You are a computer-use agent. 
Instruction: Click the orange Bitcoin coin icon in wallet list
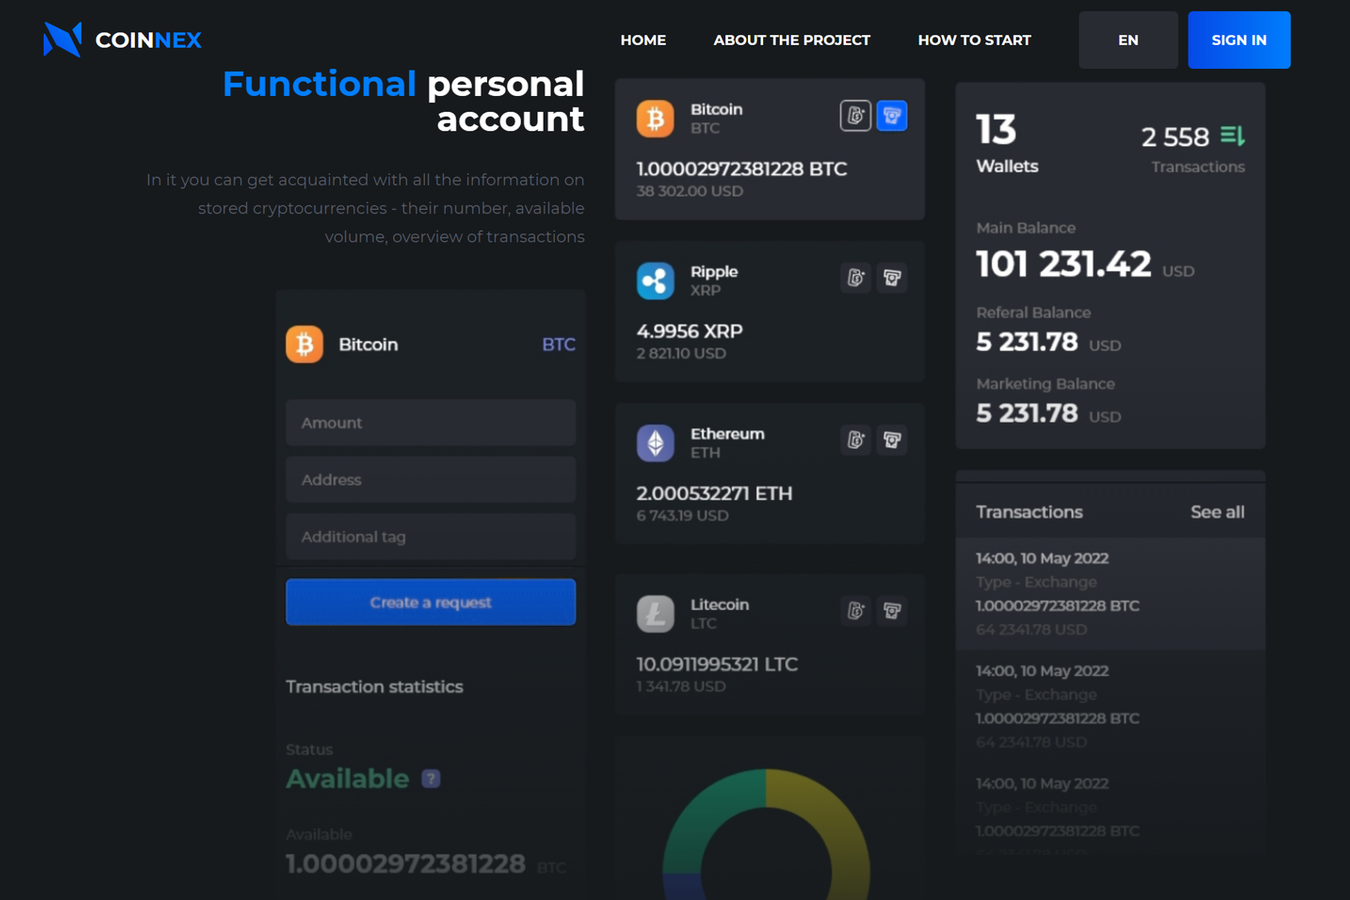point(655,119)
